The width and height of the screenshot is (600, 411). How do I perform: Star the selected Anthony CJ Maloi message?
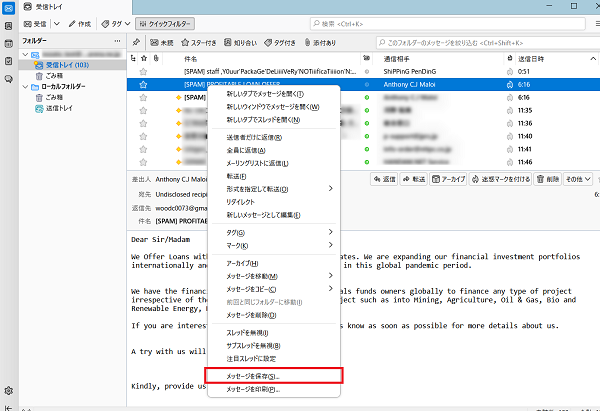point(143,85)
